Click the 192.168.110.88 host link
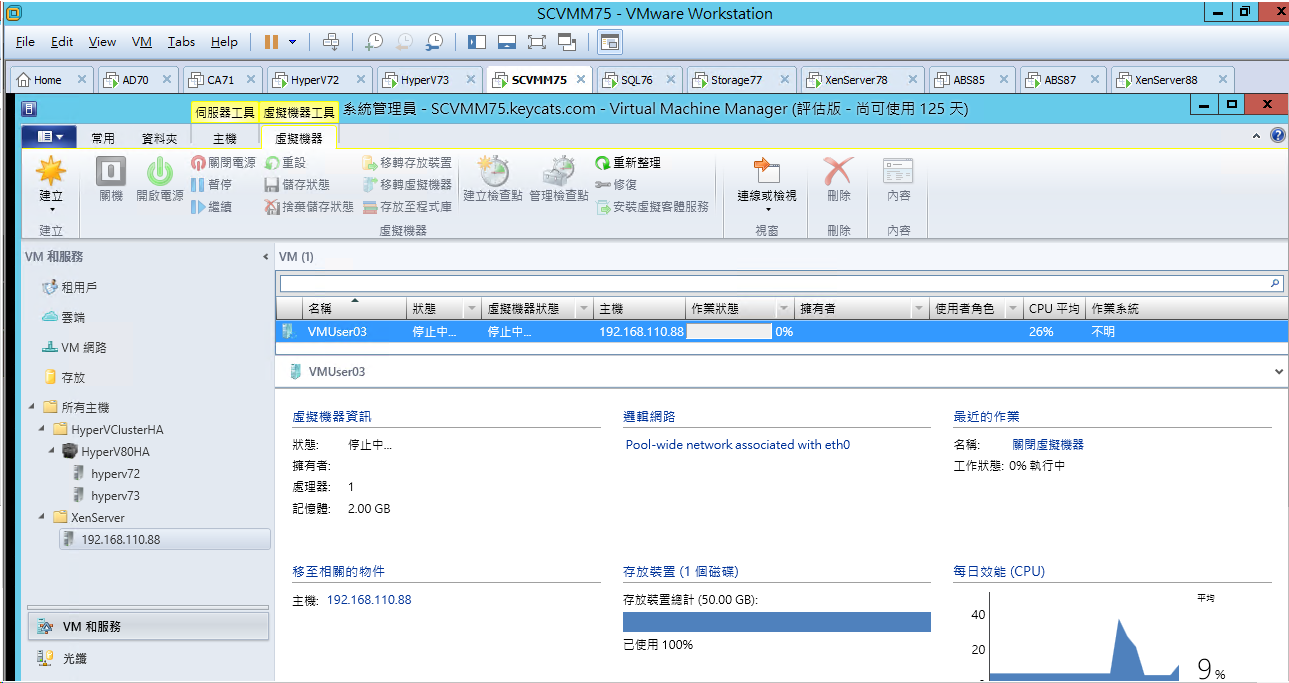The height and width of the screenshot is (683, 1289). 369,600
